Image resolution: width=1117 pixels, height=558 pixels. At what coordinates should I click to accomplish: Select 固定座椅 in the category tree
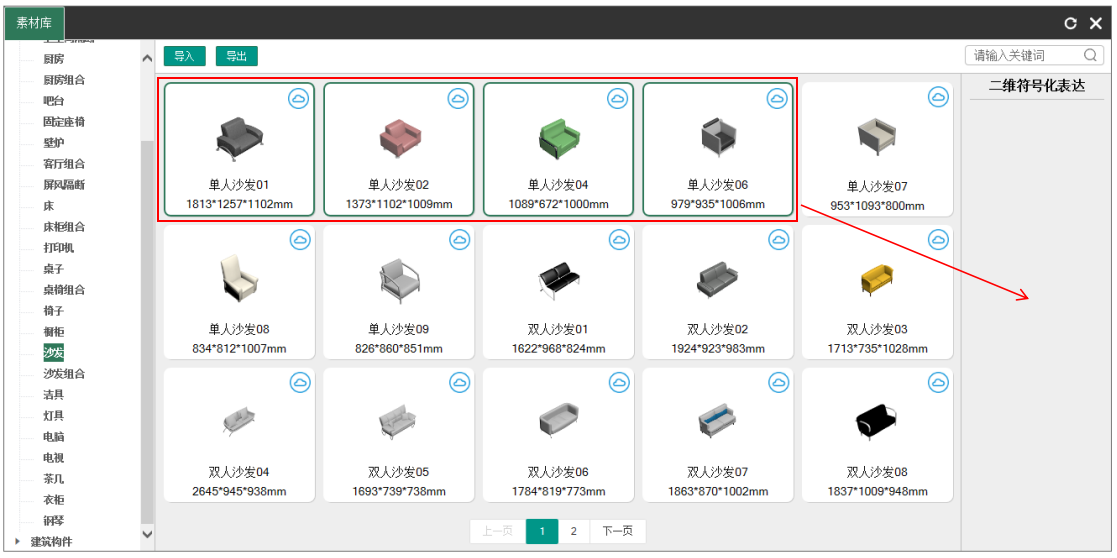tap(64, 122)
